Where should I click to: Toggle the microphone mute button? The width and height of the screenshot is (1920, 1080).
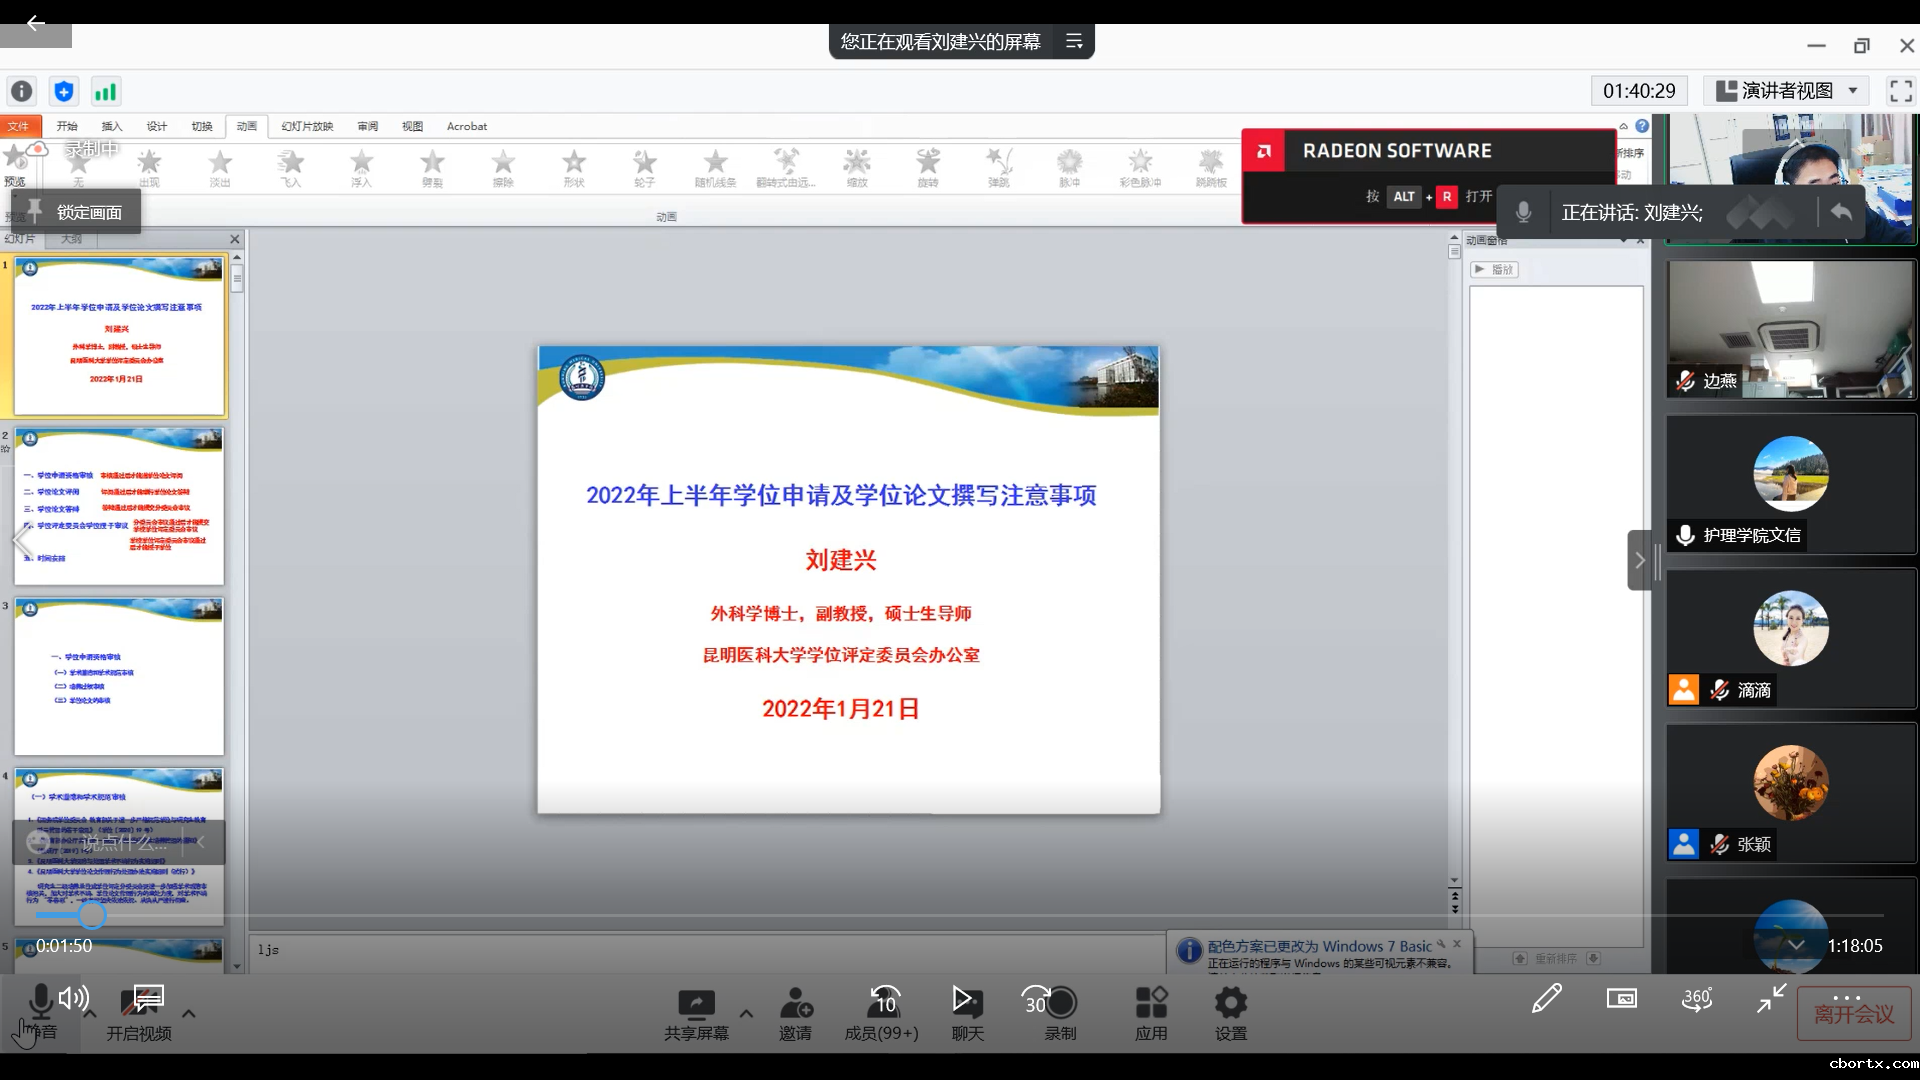[40, 1001]
